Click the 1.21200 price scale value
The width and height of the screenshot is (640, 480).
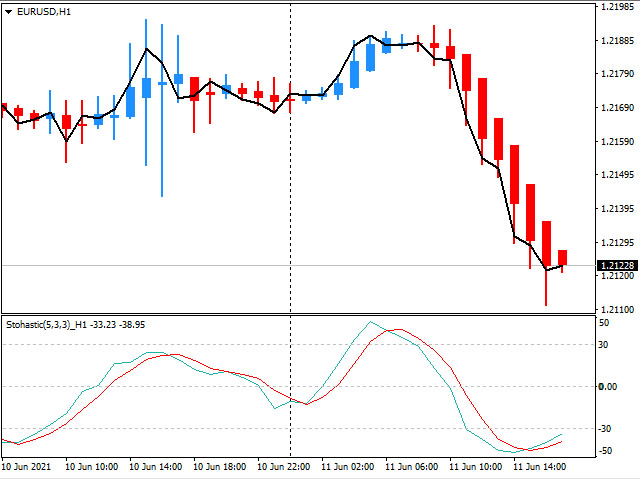618,276
